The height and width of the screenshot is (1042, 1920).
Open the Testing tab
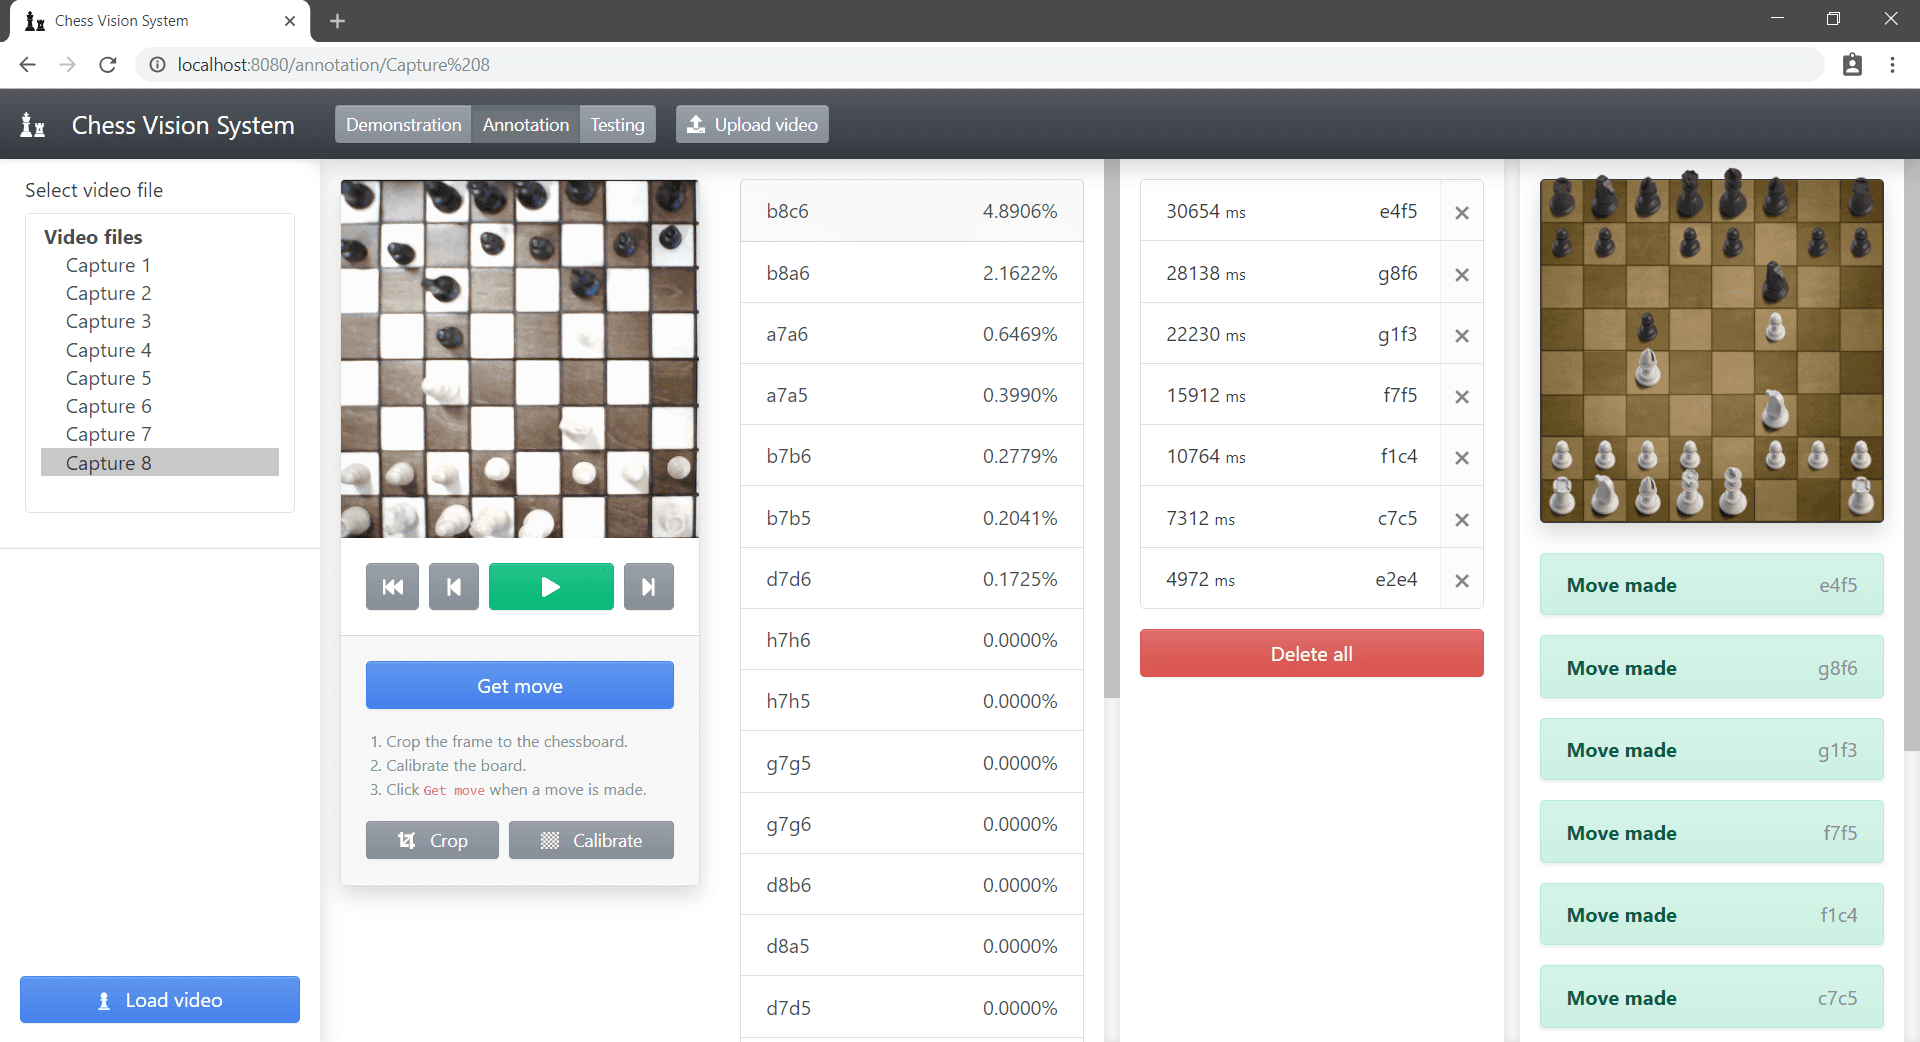pyautogui.click(x=617, y=125)
